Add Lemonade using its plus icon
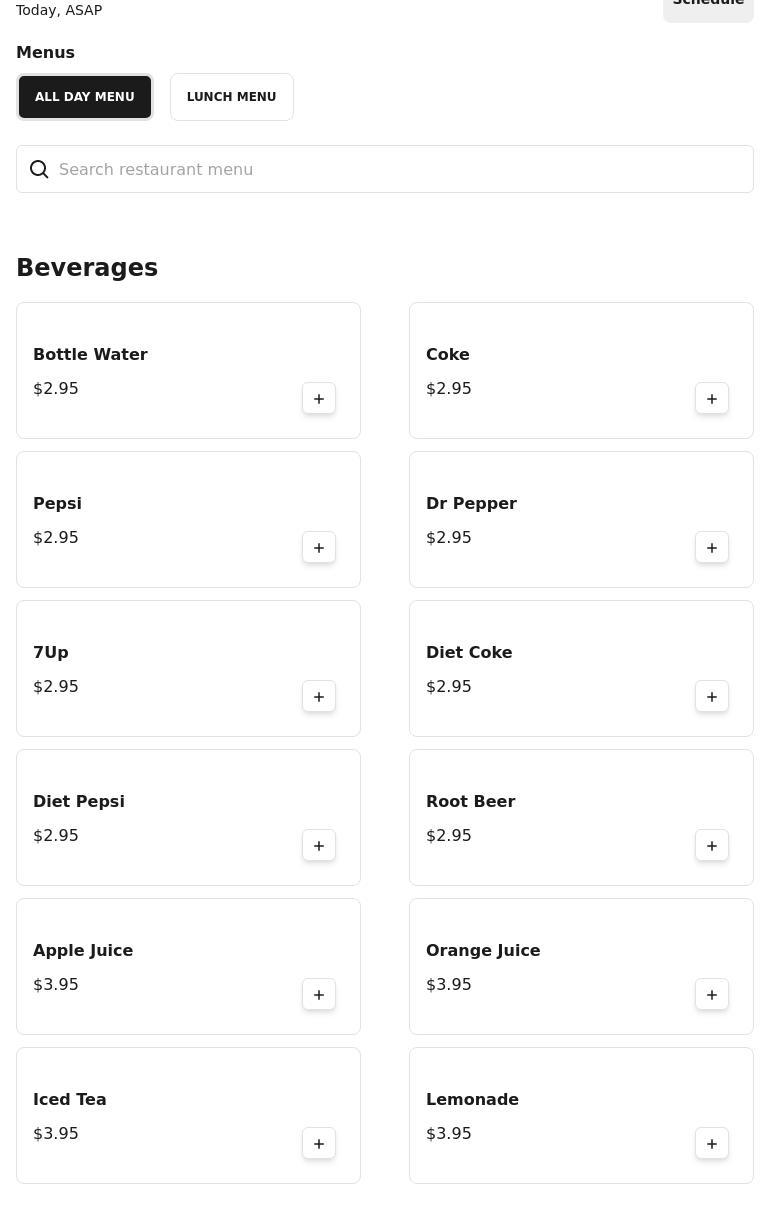This screenshot has width=770, height=1211. tap(712, 1144)
